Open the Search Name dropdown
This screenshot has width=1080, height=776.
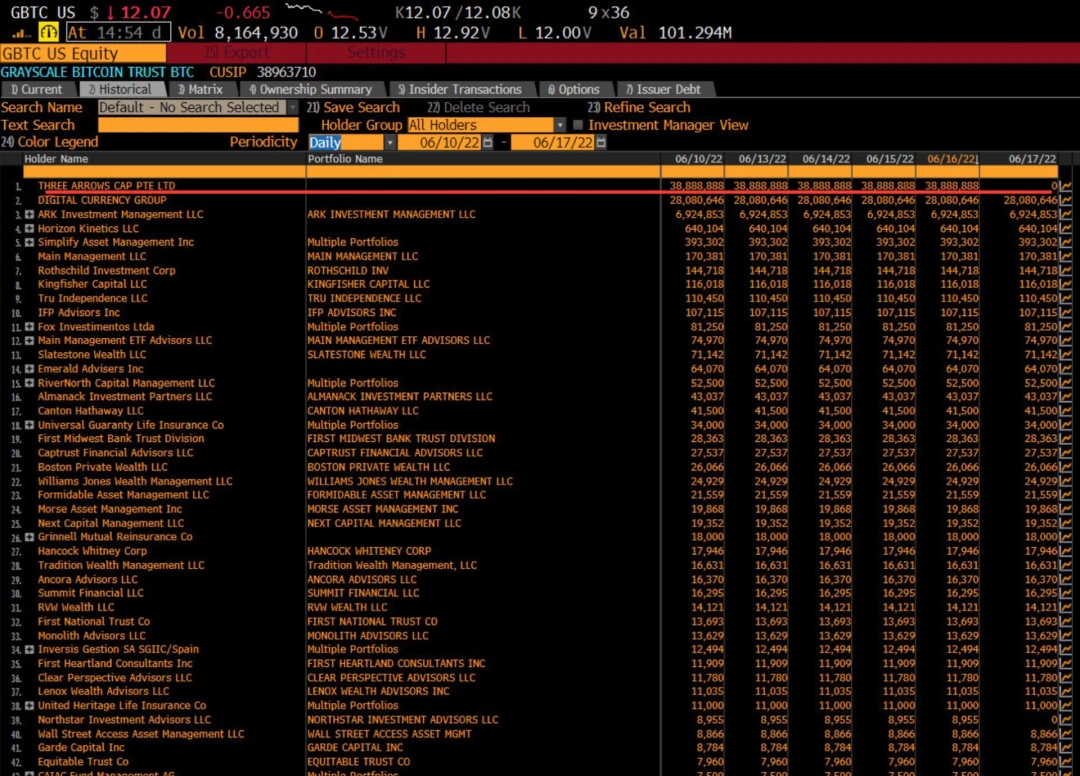pyautogui.click(x=292, y=107)
